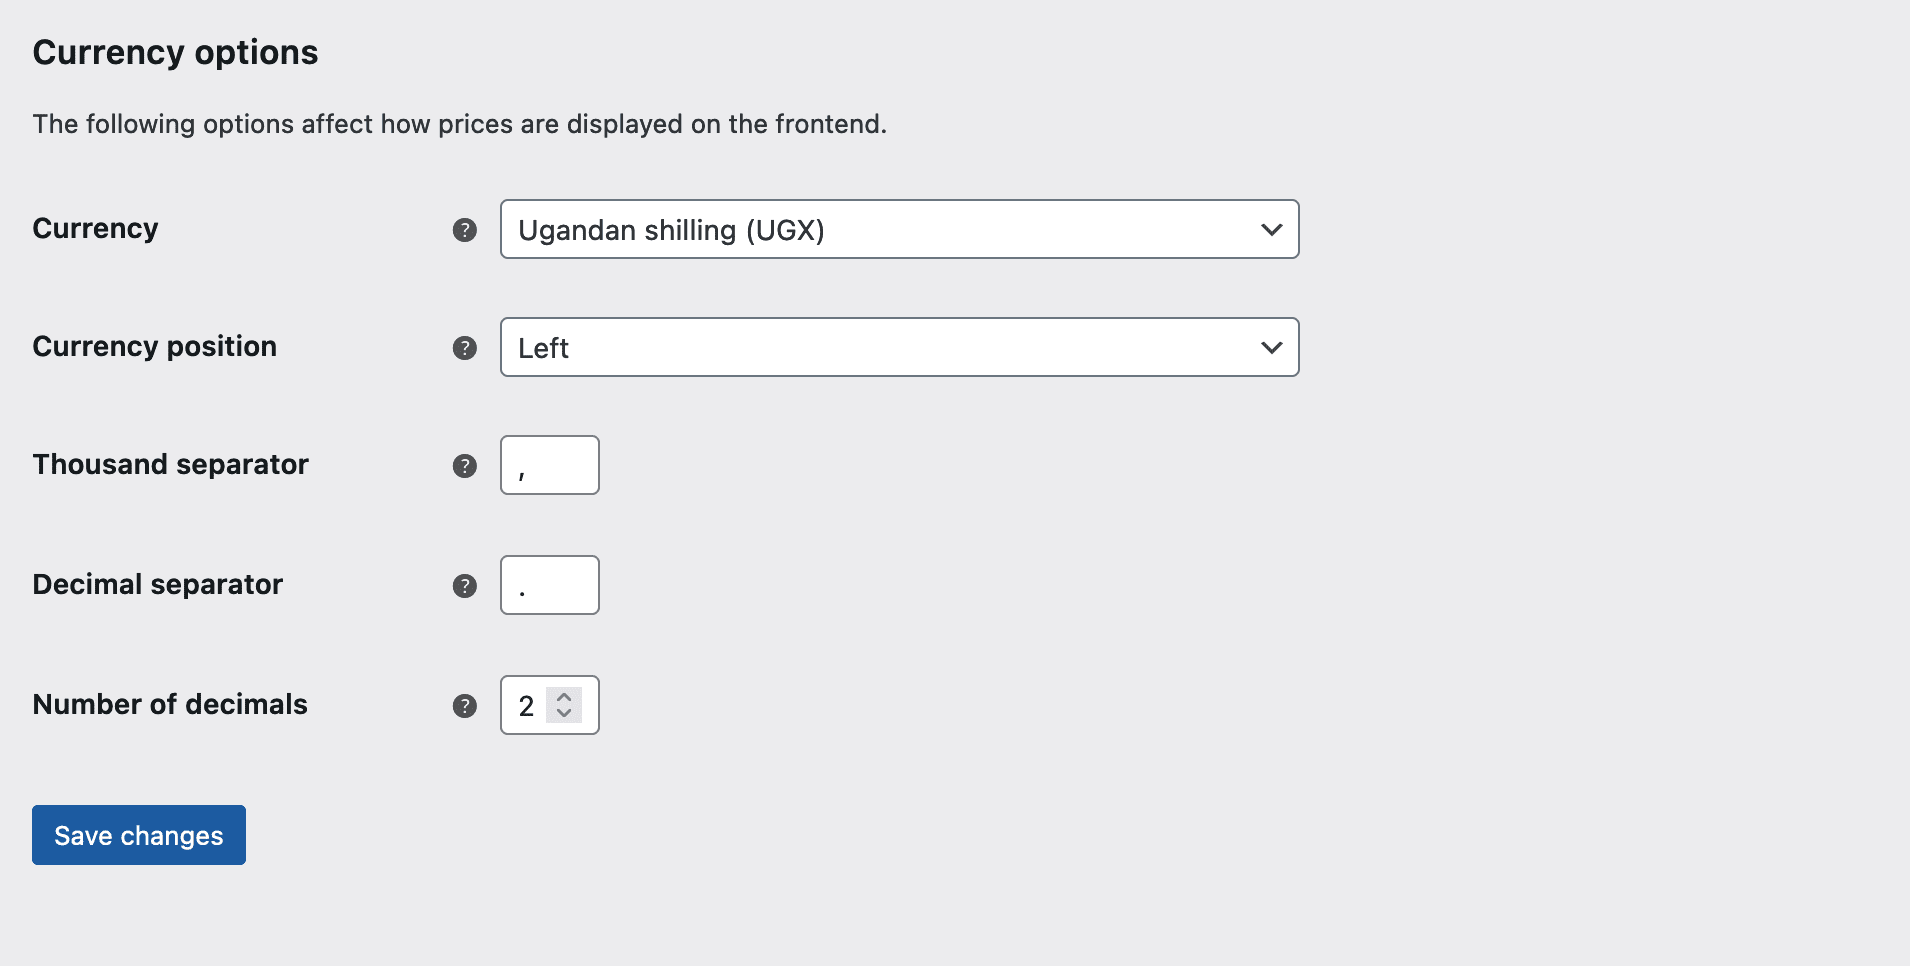Select the Ugandan shilling currency selector
Screen dimensions: 1910x966
point(899,229)
